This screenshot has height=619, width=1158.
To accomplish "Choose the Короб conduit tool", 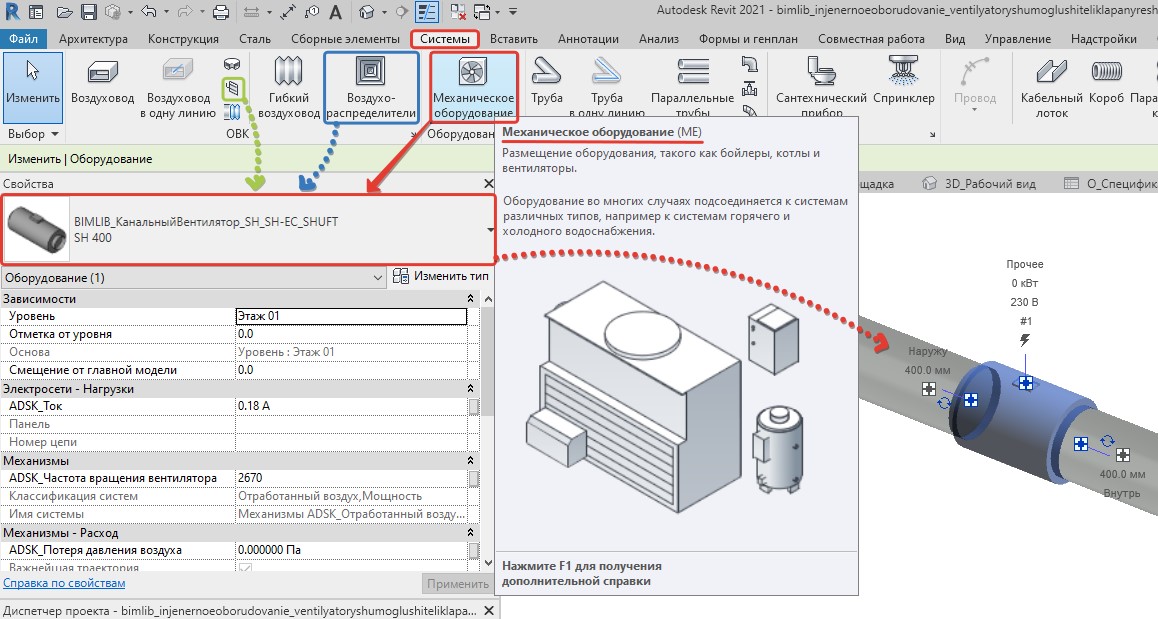I will (1106, 83).
